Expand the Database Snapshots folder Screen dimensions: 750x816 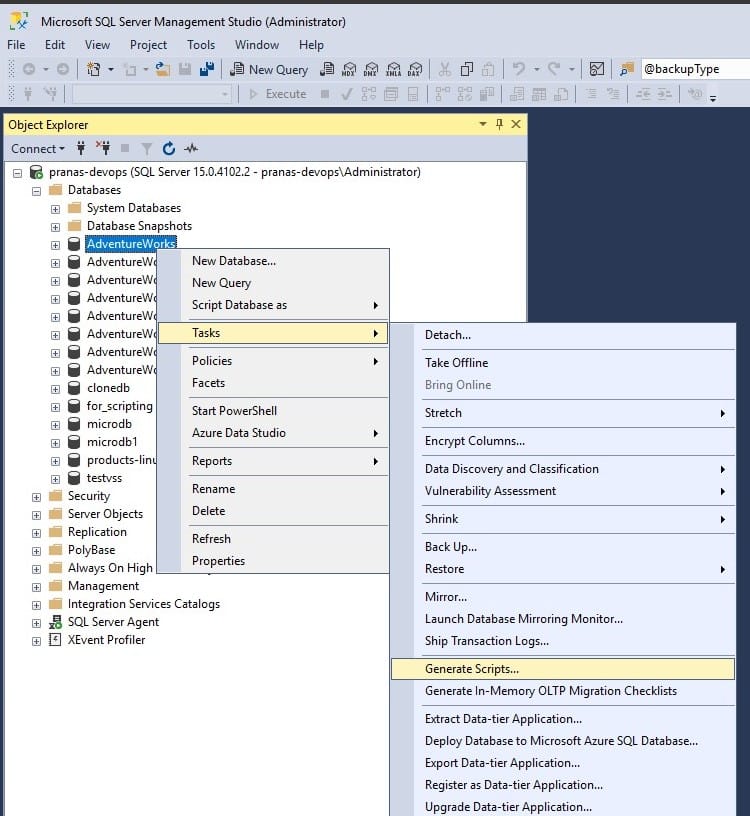point(55,227)
